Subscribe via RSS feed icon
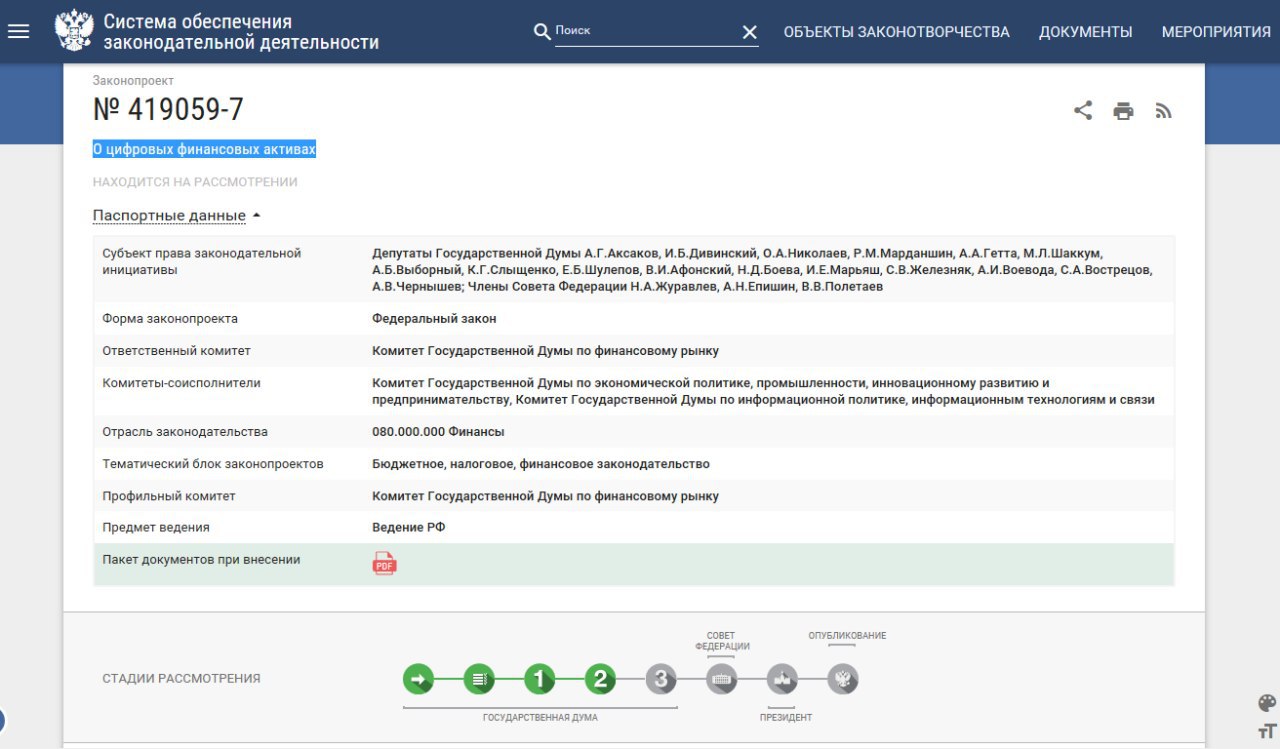The width and height of the screenshot is (1280, 749). tap(1163, 111)
